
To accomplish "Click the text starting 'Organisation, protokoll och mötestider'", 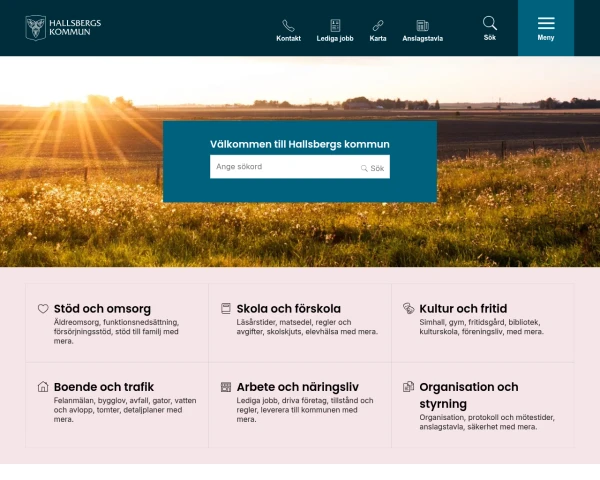I will pyautogui.click(x=487, y=422).
